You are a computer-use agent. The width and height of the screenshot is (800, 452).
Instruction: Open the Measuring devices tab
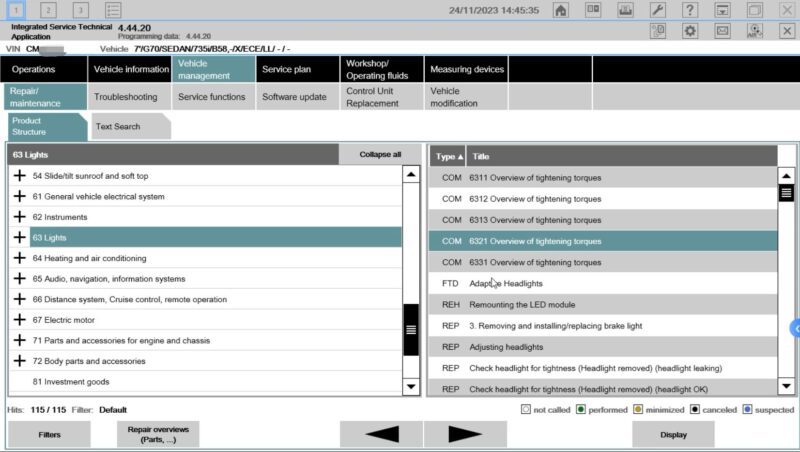466,69
